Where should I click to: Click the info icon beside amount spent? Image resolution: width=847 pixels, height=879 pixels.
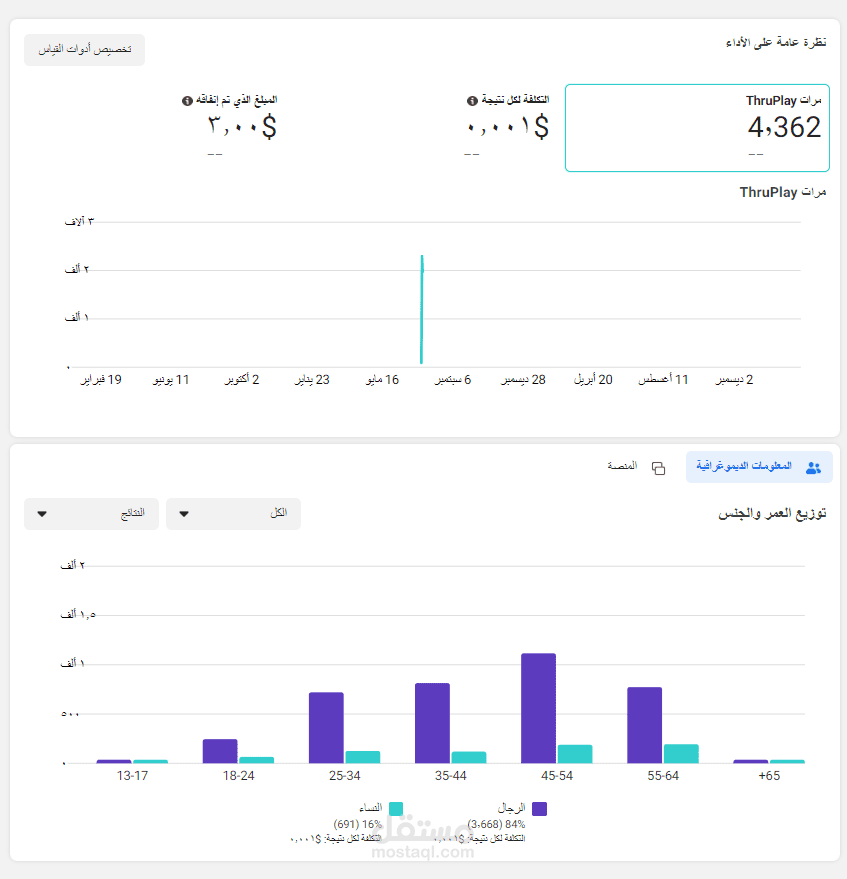pos(187,100)
